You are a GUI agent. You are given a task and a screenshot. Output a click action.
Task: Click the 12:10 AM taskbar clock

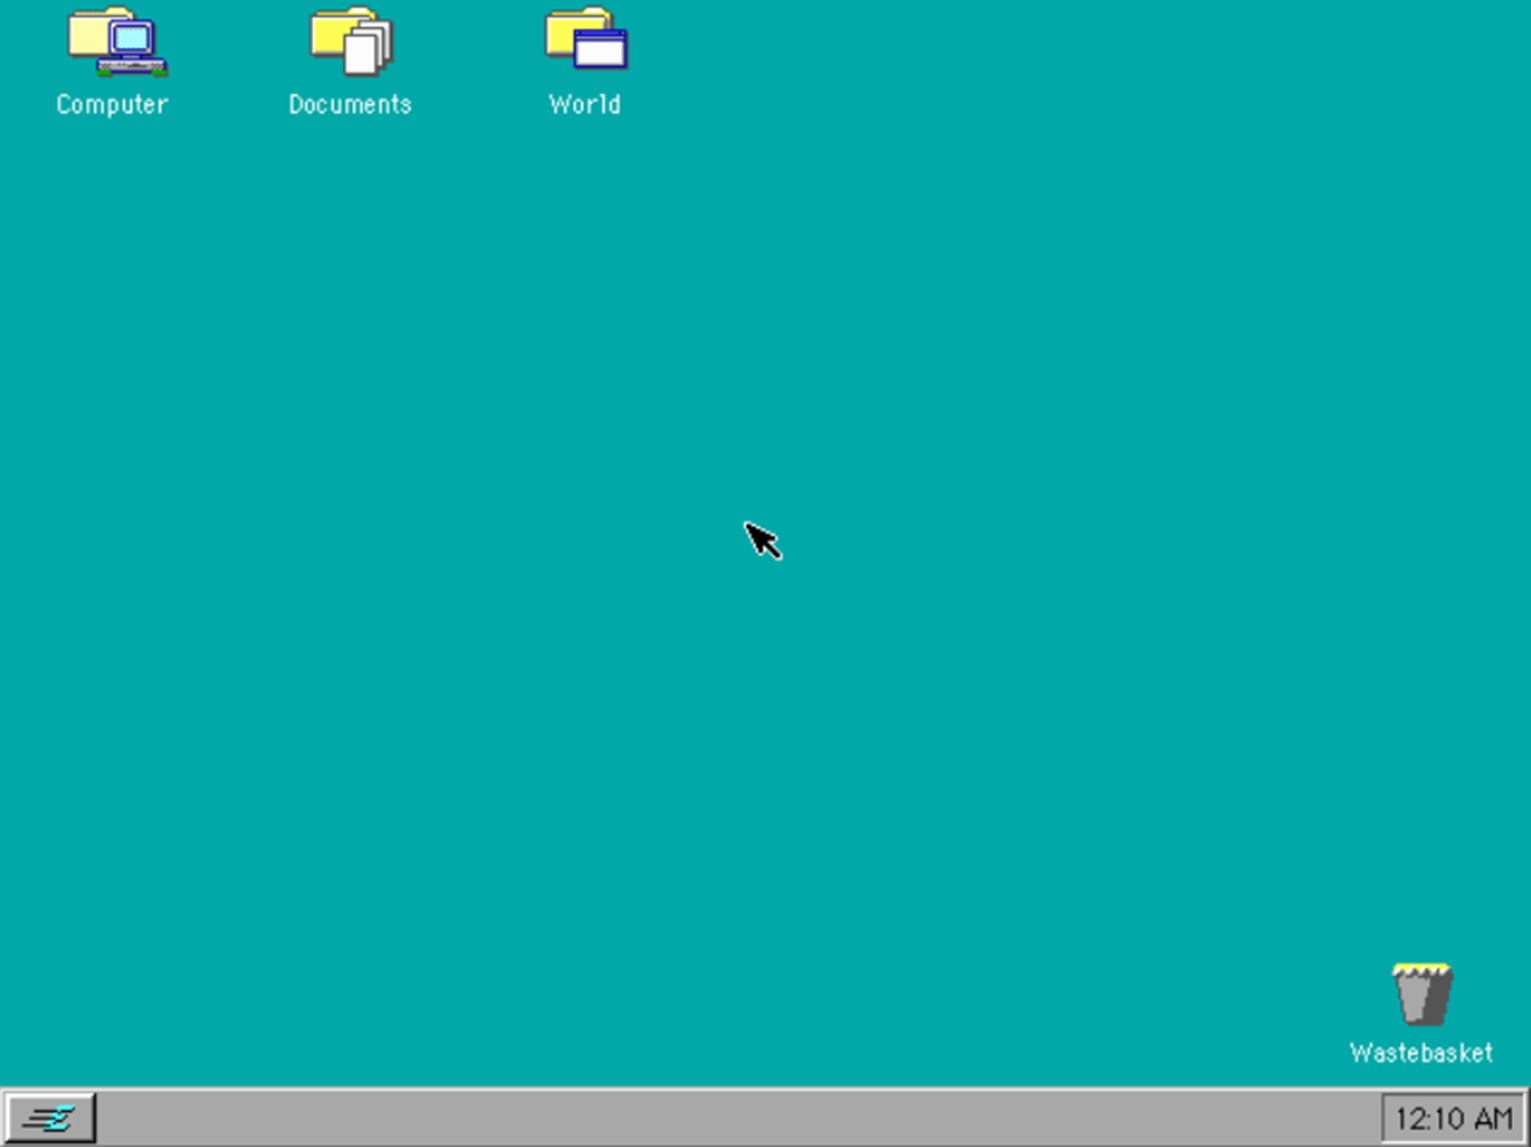1453,1118
